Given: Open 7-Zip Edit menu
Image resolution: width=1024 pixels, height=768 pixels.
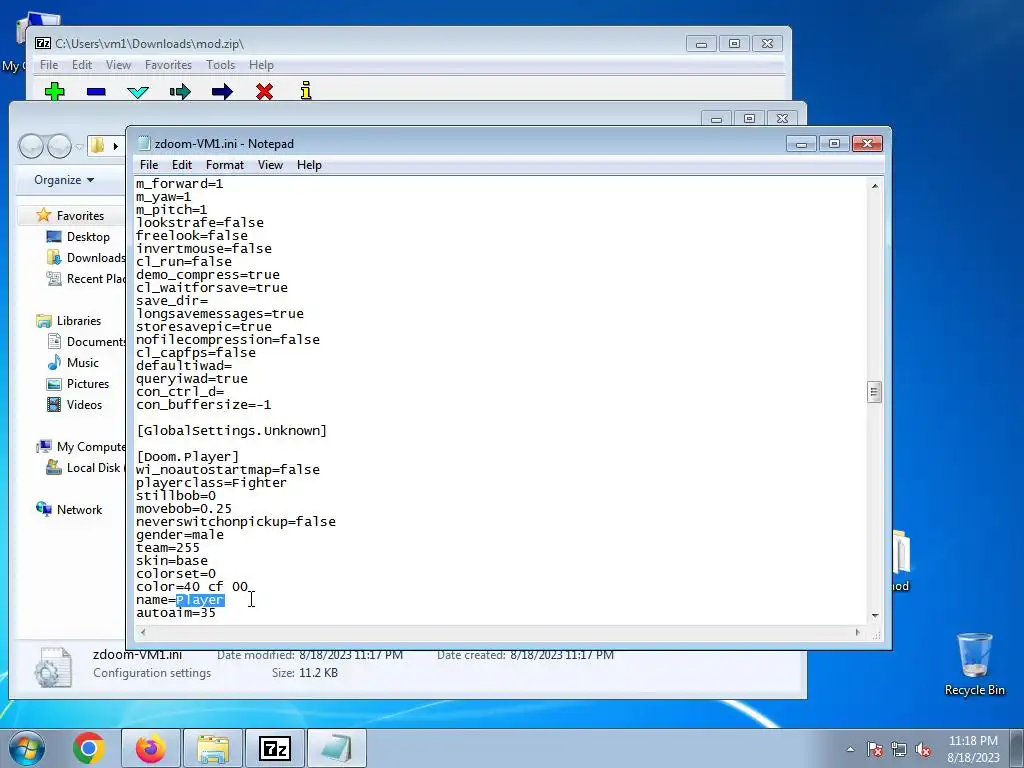Looking at the screenshot, I should coord(82,65).
